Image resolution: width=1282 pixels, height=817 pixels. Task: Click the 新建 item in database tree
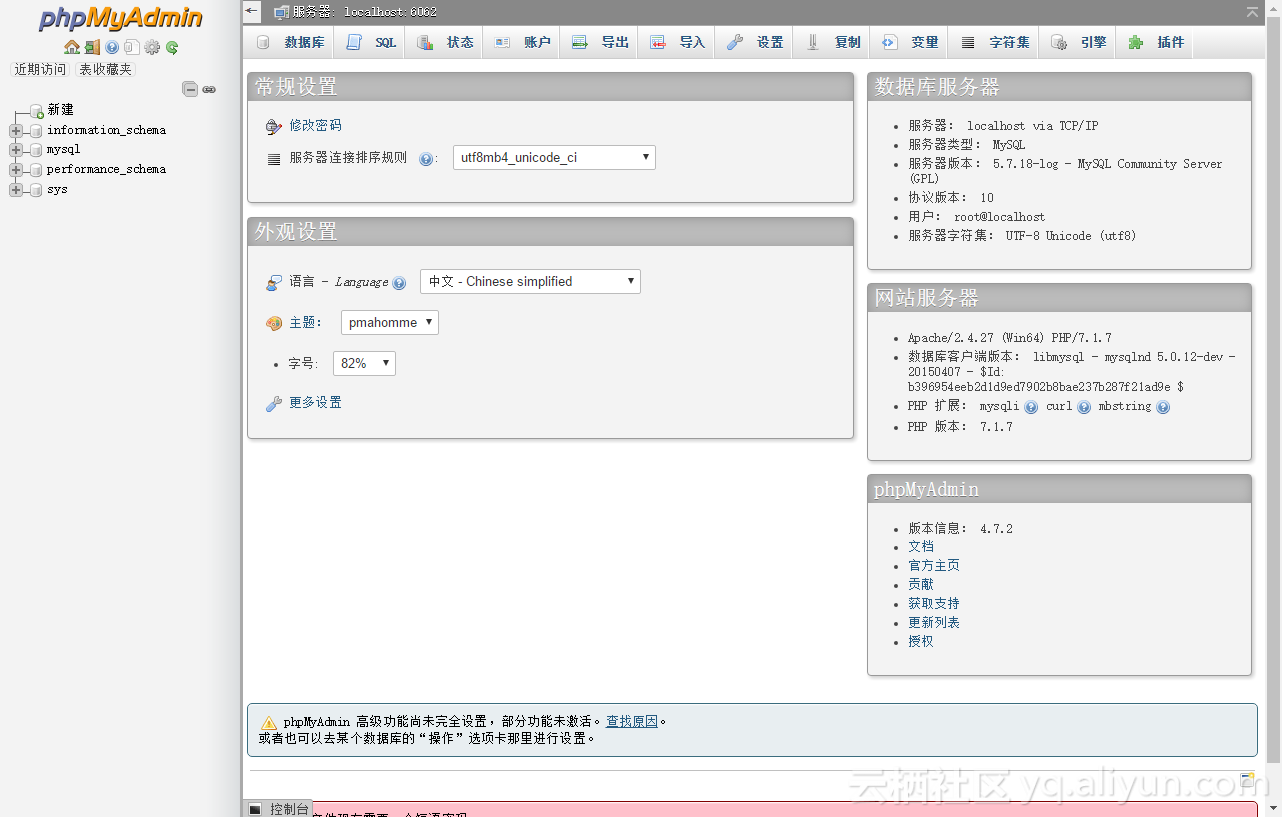pyautogui.click(x=60, y=110)
